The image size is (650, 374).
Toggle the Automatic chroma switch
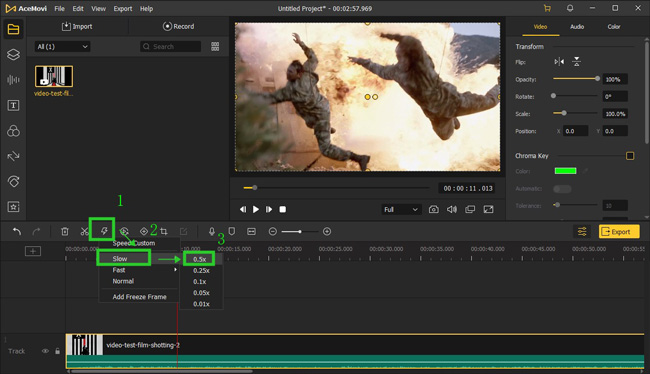point(562,189)
